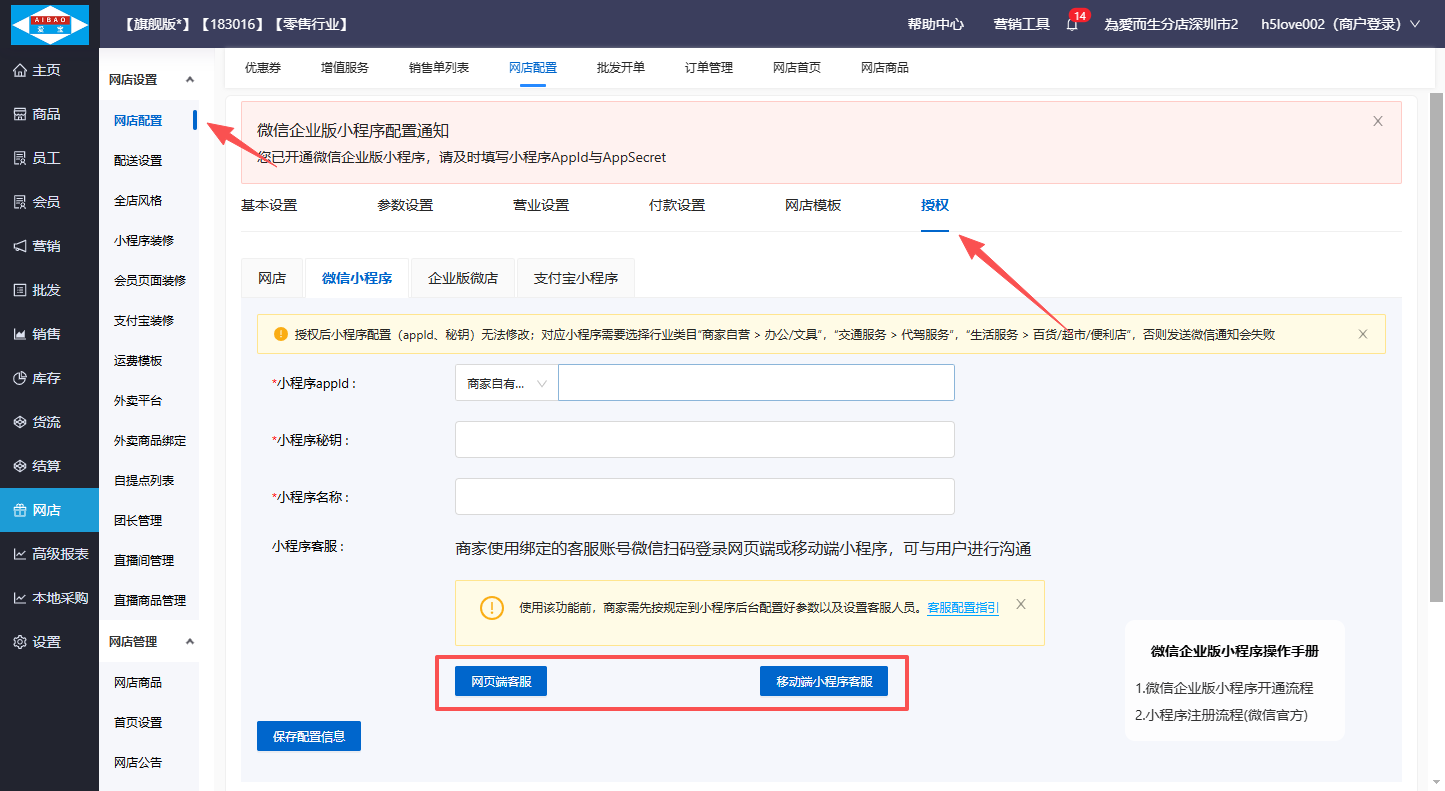
Task: Click the notification bell icon
Action: (x=1072, y=25)
